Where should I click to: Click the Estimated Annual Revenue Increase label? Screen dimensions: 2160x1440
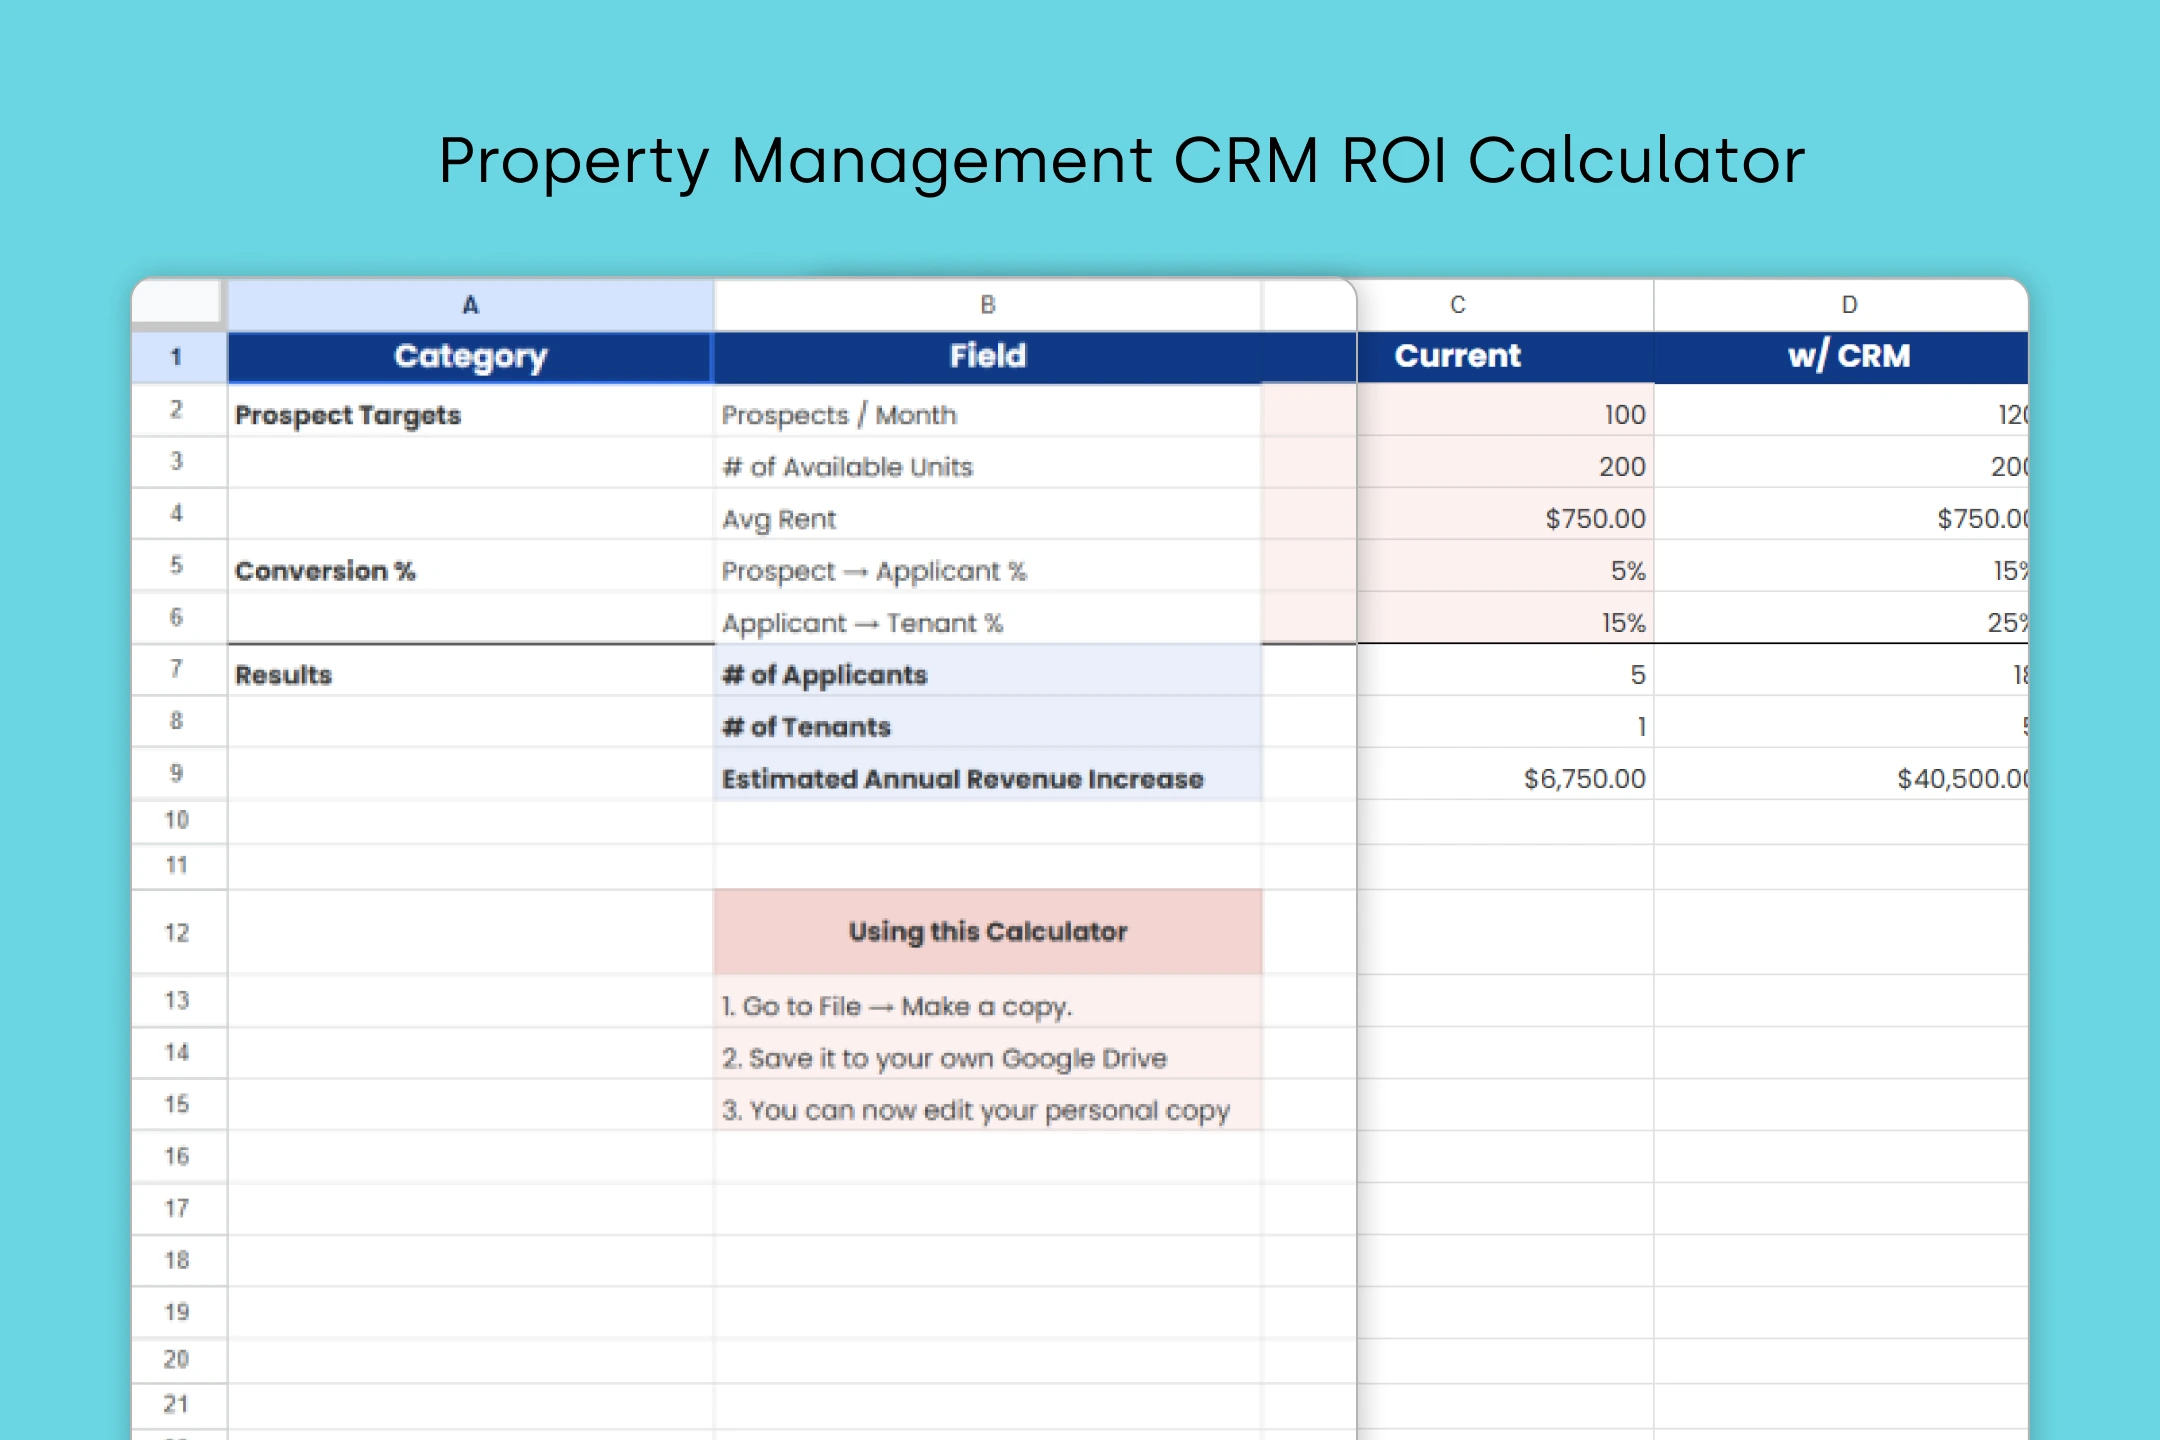point(963,778)
